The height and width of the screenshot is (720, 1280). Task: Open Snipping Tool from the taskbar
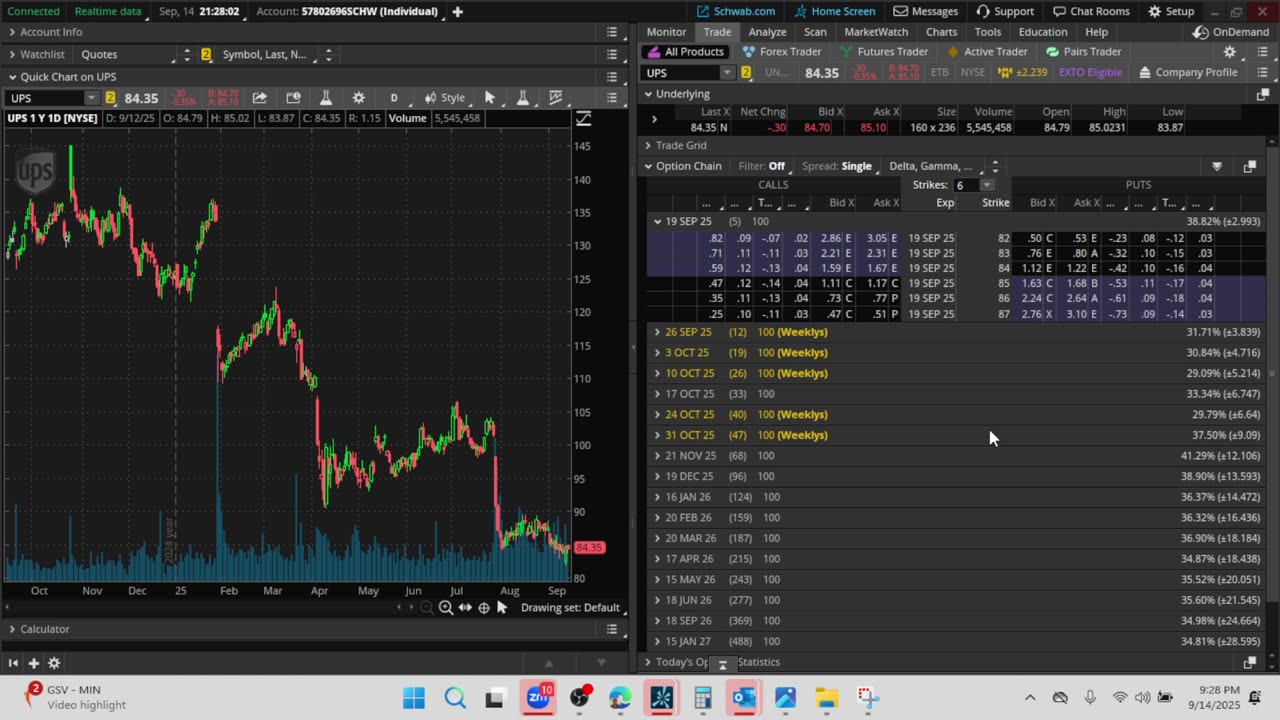click(867, 698)
